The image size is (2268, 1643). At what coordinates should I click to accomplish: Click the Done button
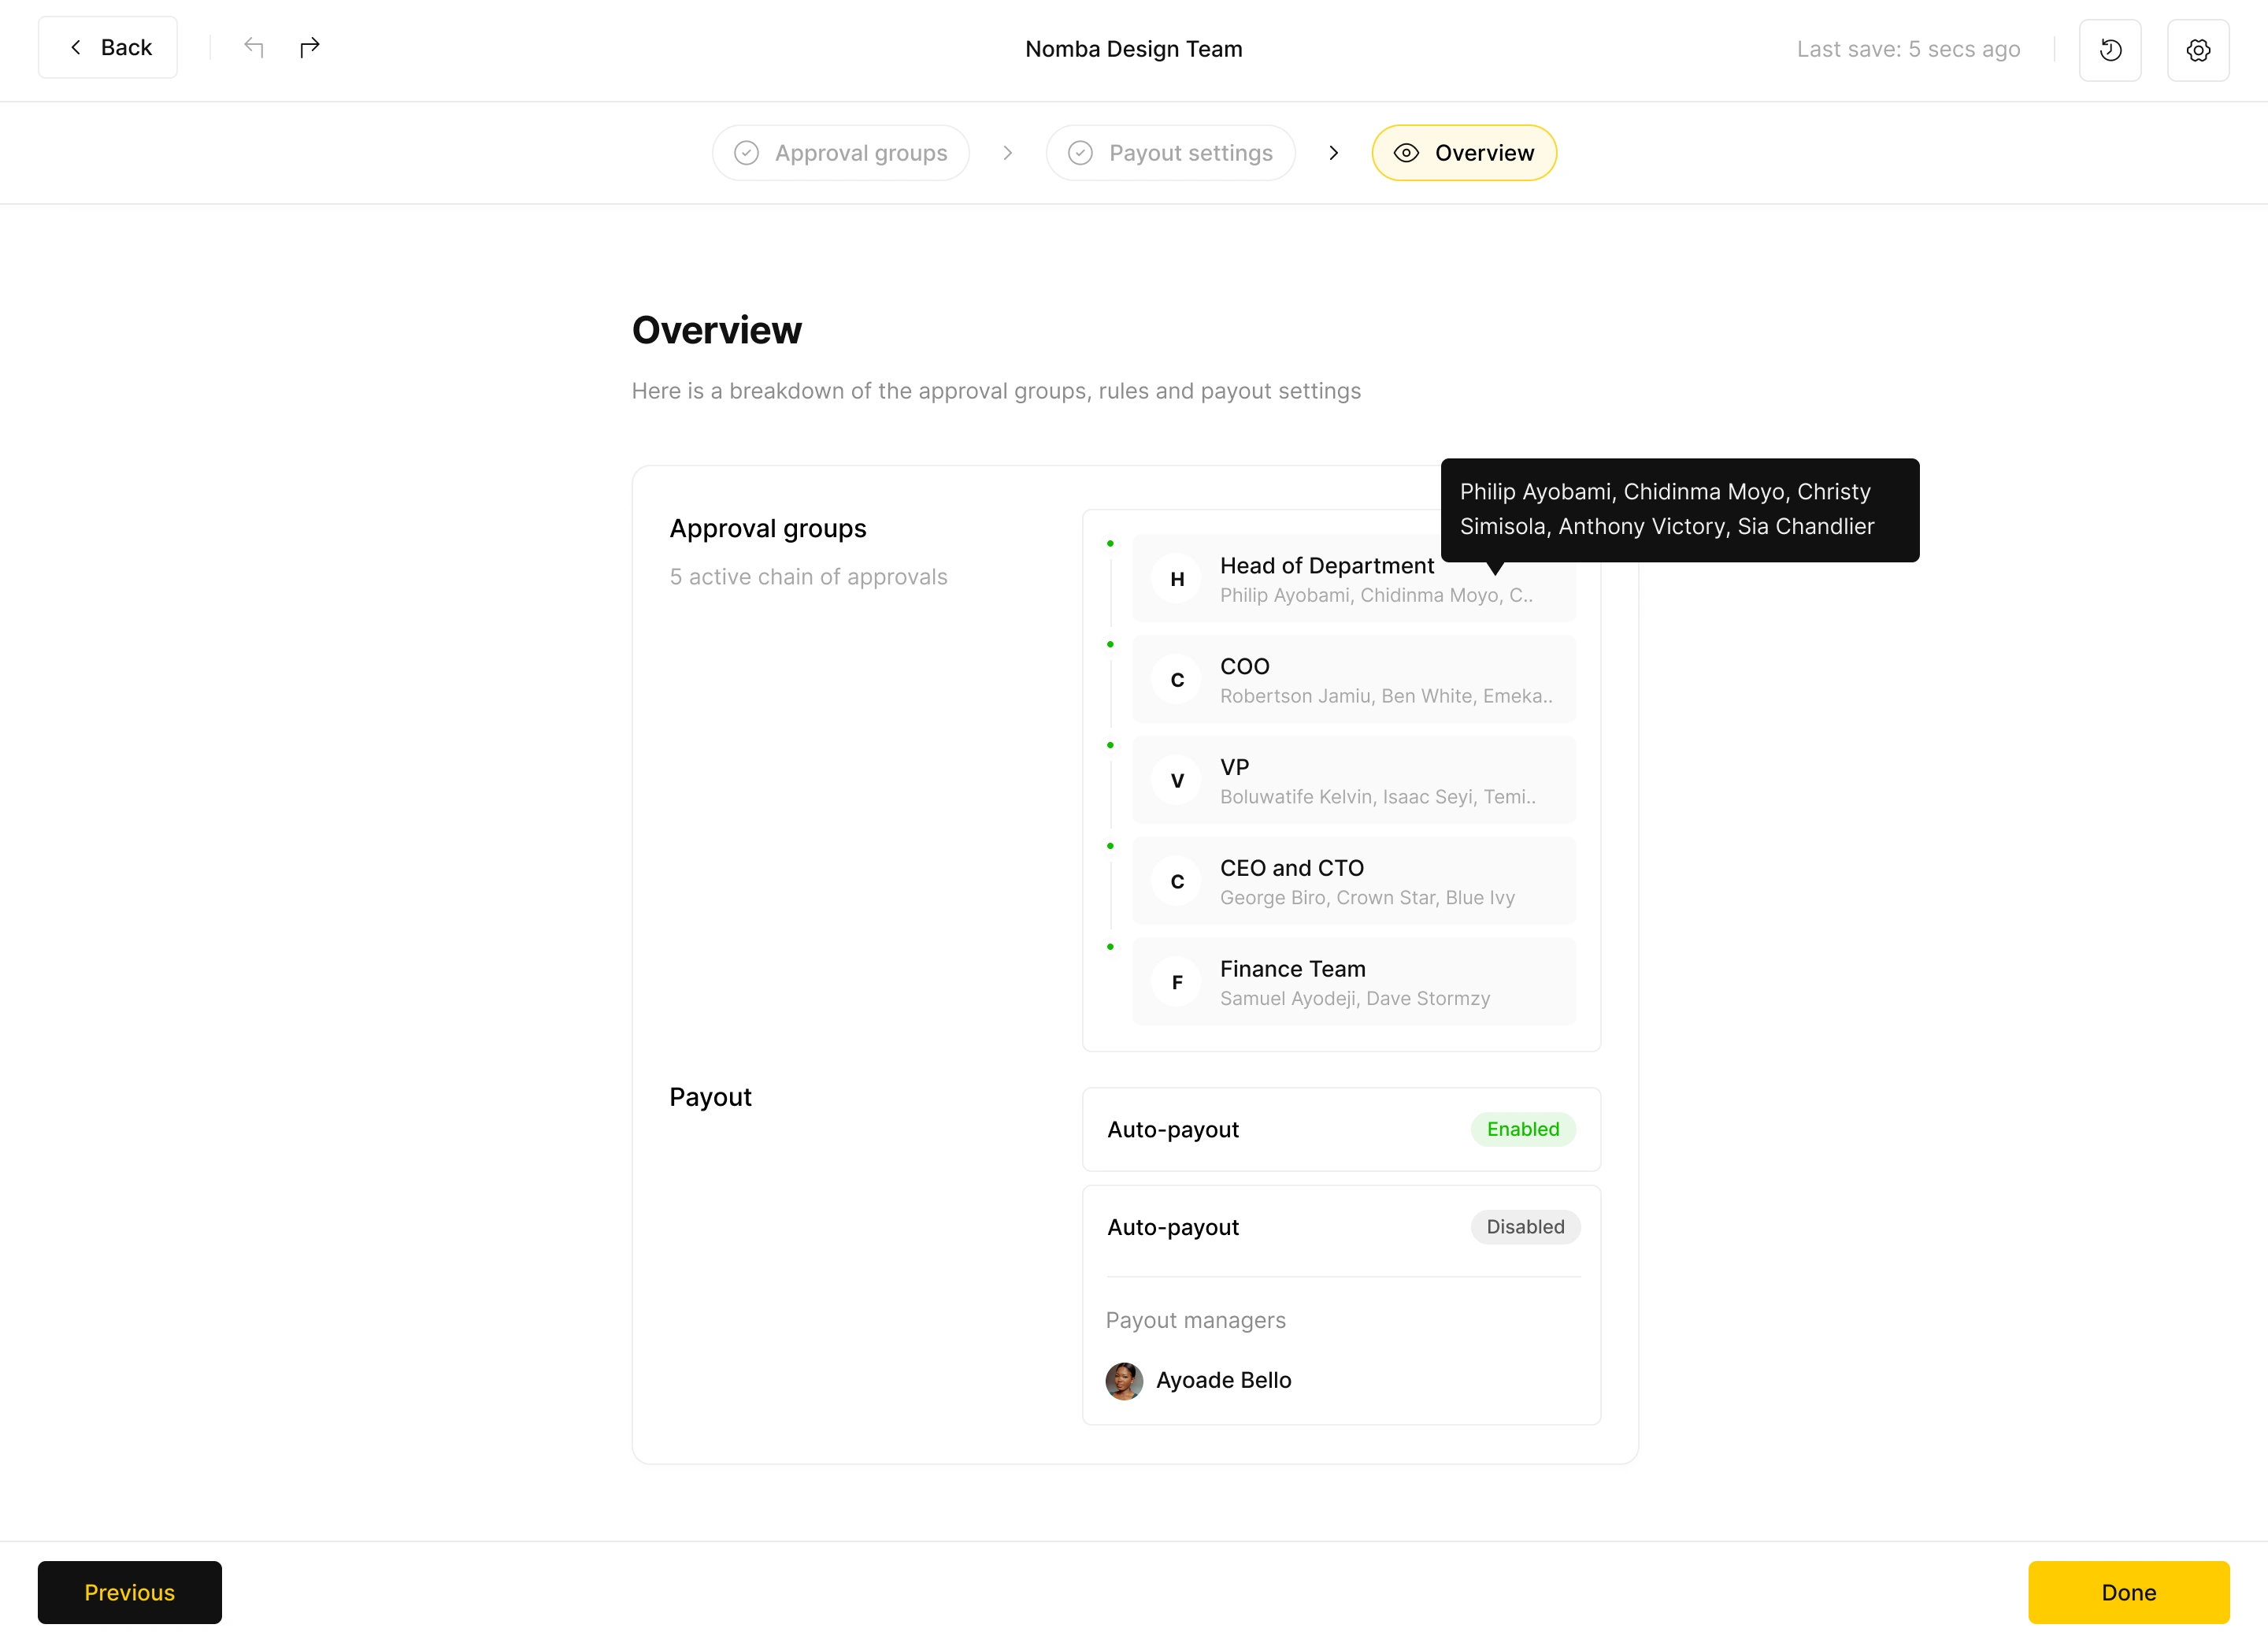2128,1592
